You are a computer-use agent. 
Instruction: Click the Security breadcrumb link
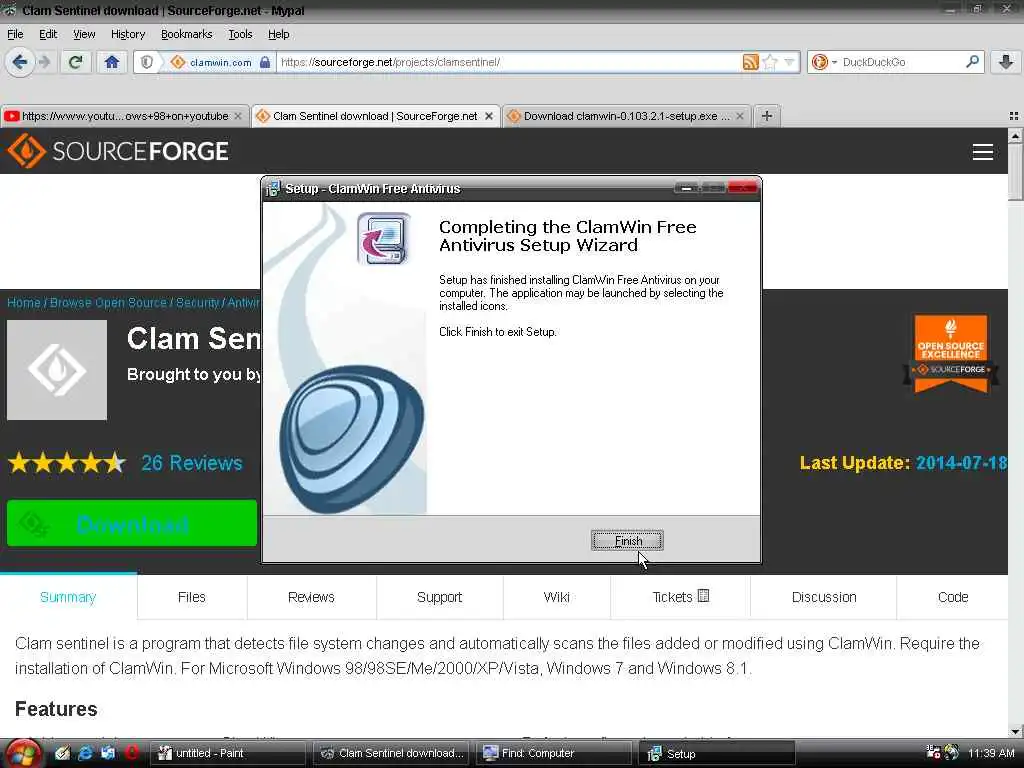pyautogui.click(x=197, y=303)
